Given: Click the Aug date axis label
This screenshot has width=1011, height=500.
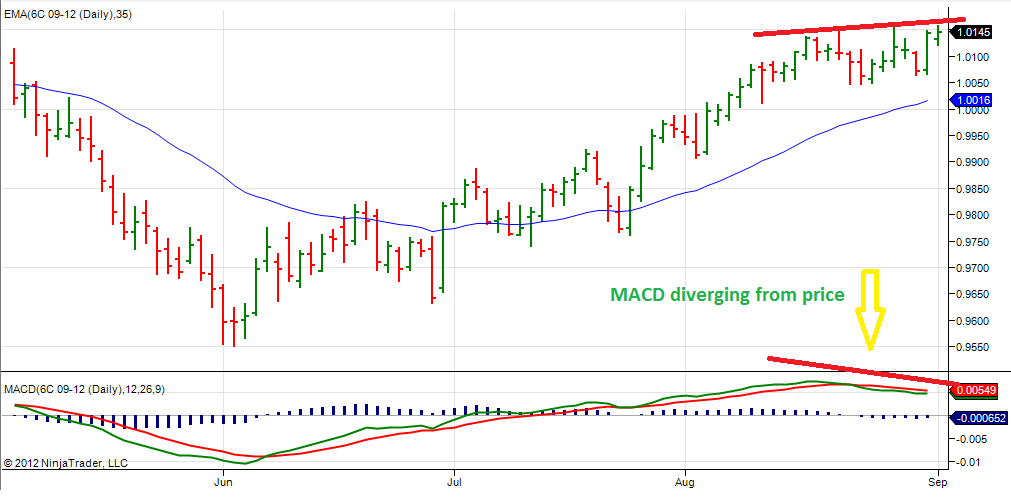Looking at the screenshot, I should coord(685,482).
